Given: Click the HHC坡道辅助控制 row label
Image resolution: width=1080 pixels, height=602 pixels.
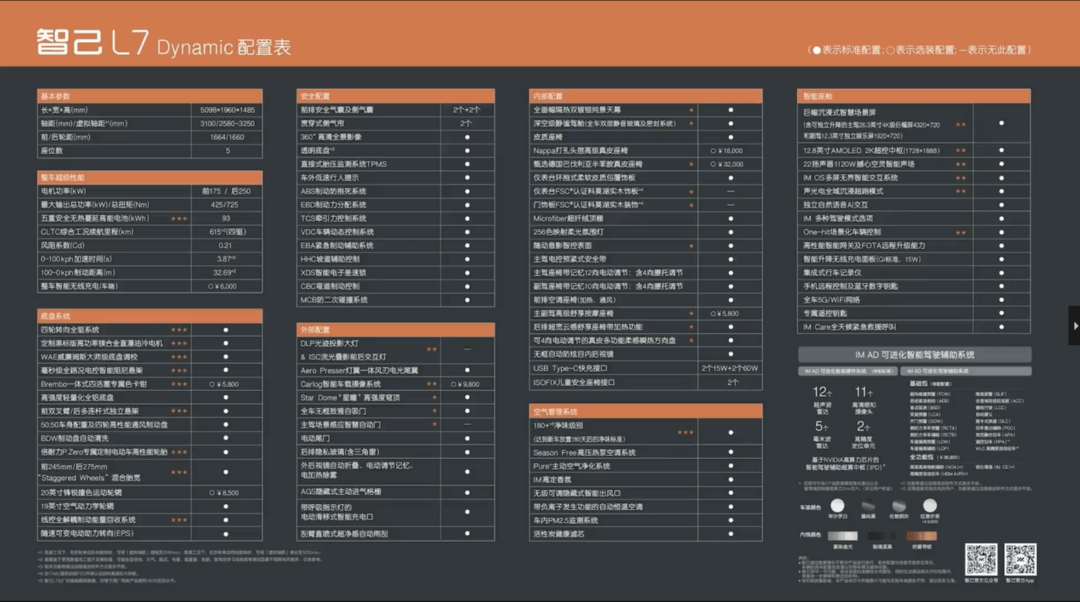Looking at the screenshot, I should click(x=330, y=259).
